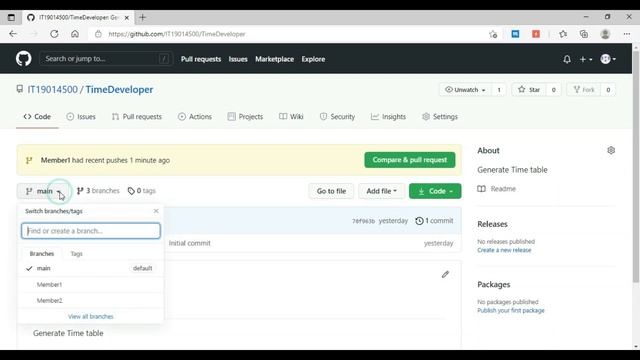The image size is (640, 360).
Task: Open the user avatar menu
Action: [x=608, y=59]
